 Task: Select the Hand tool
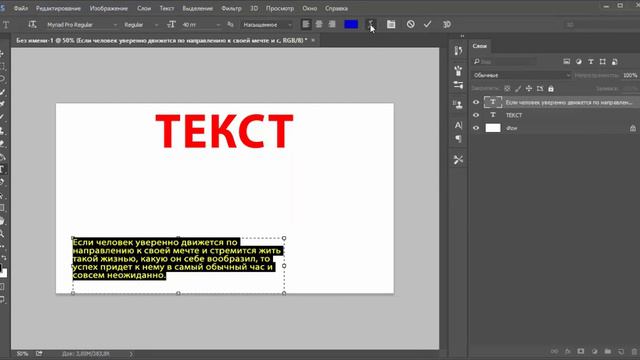tap(2, 221)
